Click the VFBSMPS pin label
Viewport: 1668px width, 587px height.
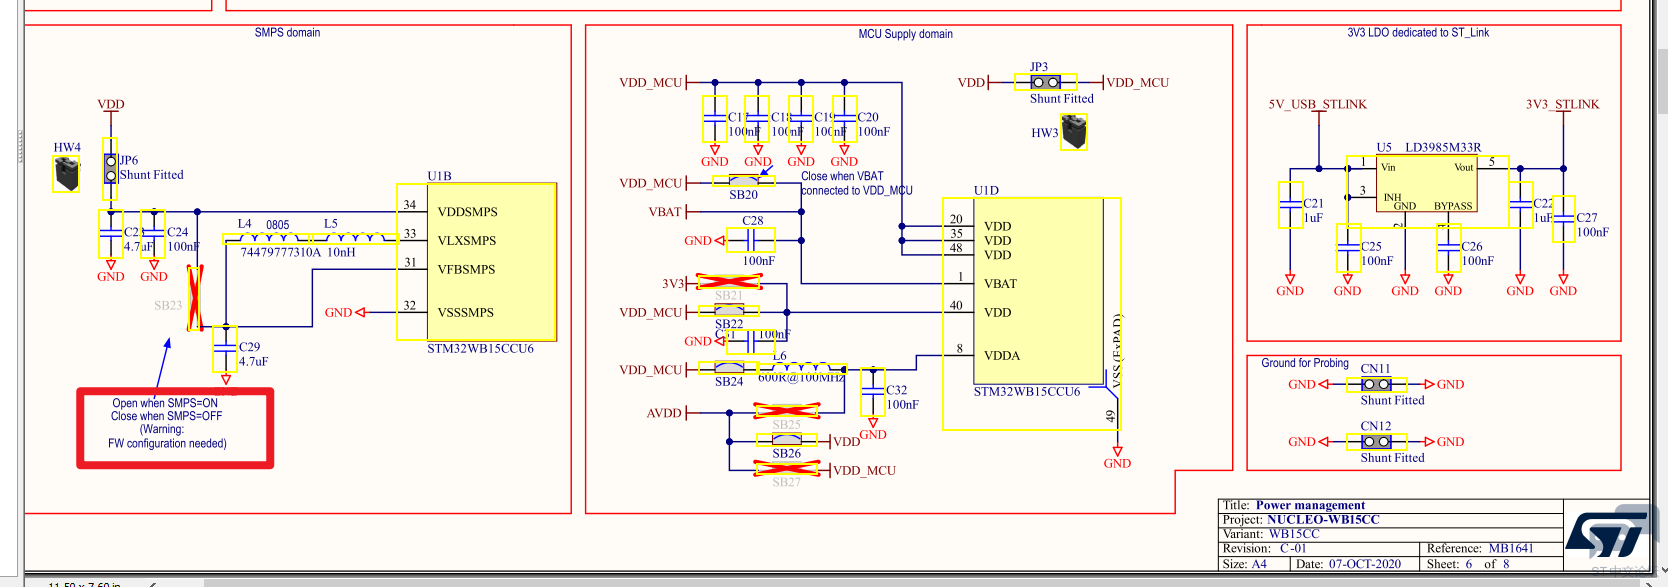coord(466,270)
